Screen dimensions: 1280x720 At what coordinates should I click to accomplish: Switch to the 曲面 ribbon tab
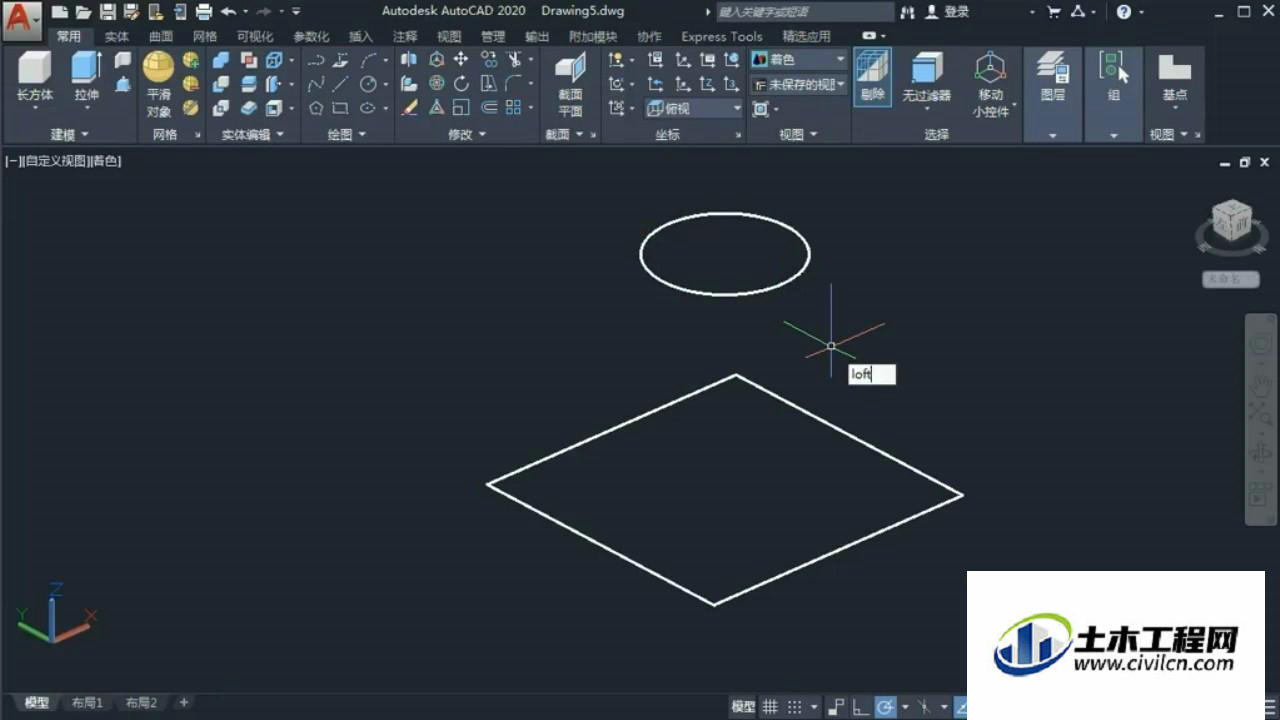coord(161,36)
